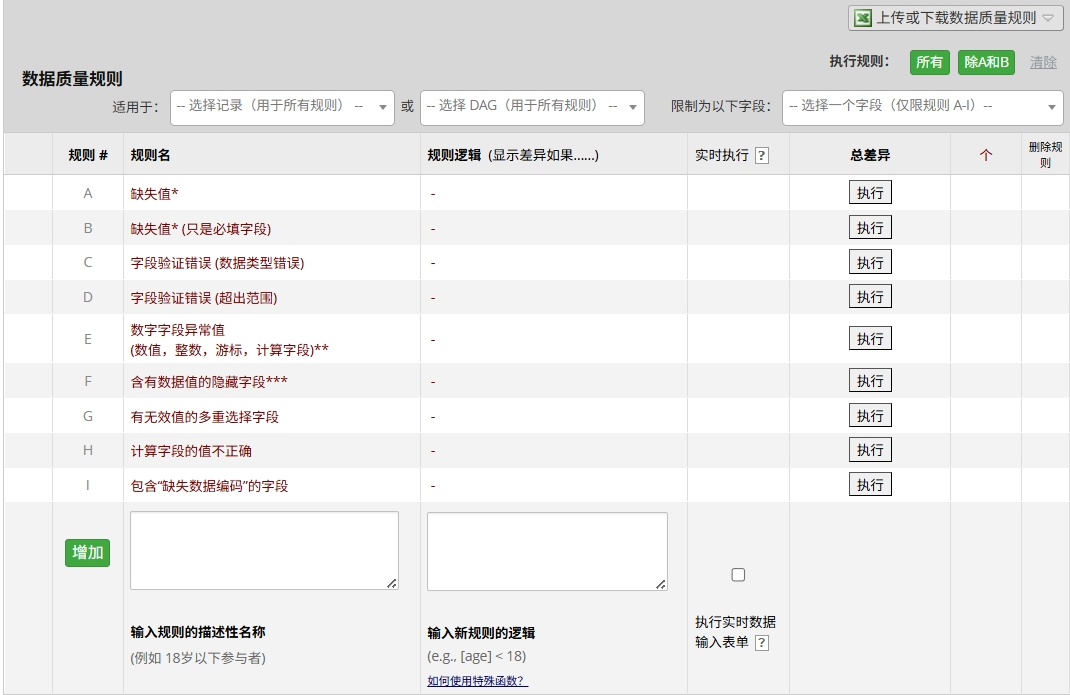The height and width of the screenshot is (695, 1070).
Task: Click the 删除规则 column header
Action: click(x=1045, y=155)
